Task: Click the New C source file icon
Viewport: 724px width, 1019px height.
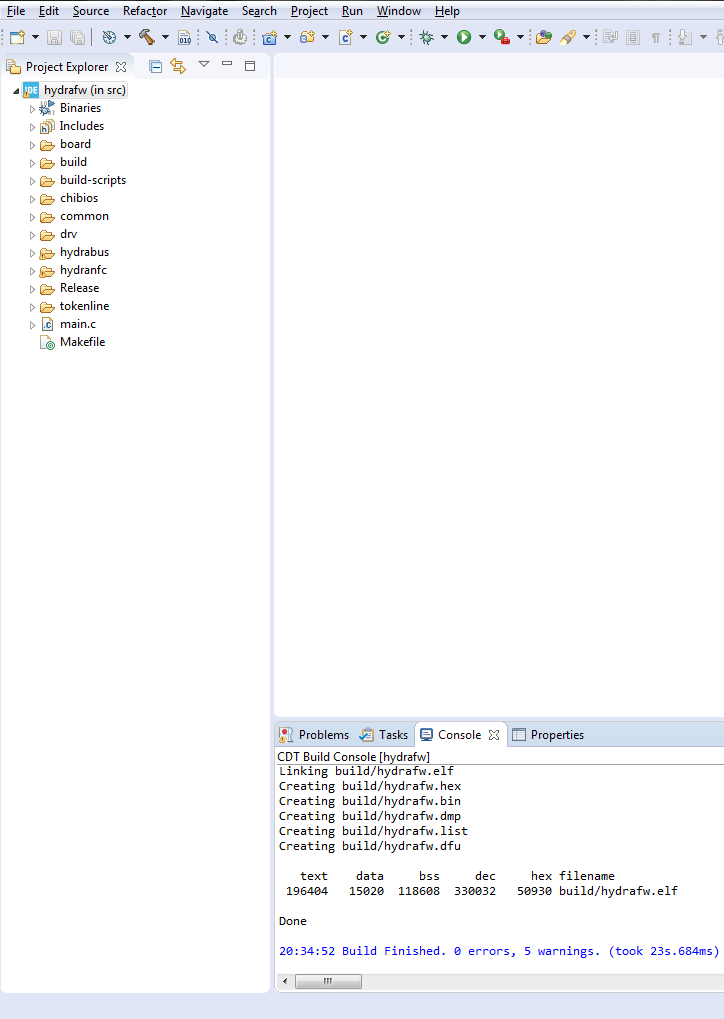Action: pos(346,37)
